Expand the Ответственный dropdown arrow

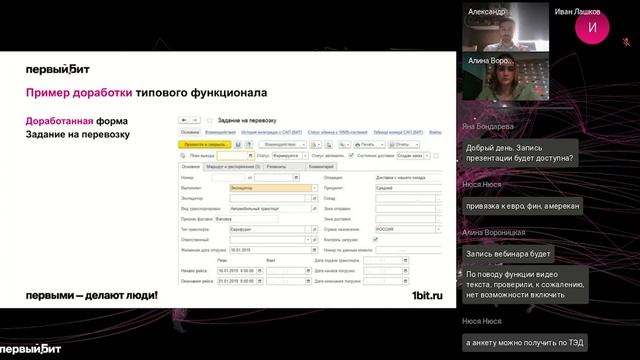pos(308,240)
